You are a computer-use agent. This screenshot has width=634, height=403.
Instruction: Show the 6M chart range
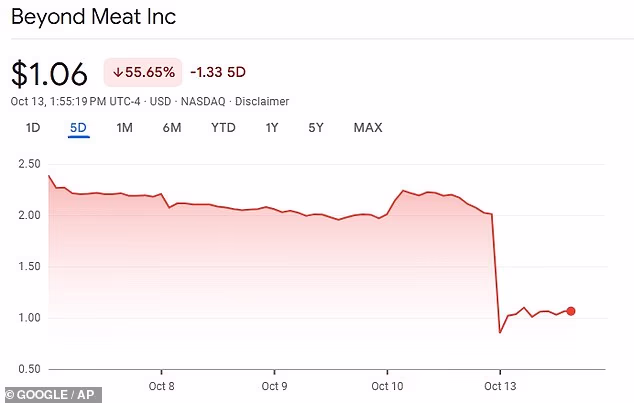pyautogui.click(x=171, y=127)
